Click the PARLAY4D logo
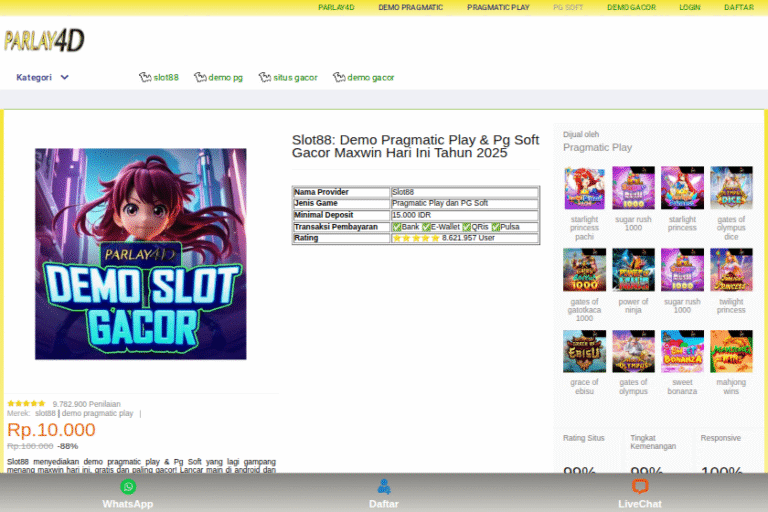Viewport: 768px width, 512px height. pos(44,41)
